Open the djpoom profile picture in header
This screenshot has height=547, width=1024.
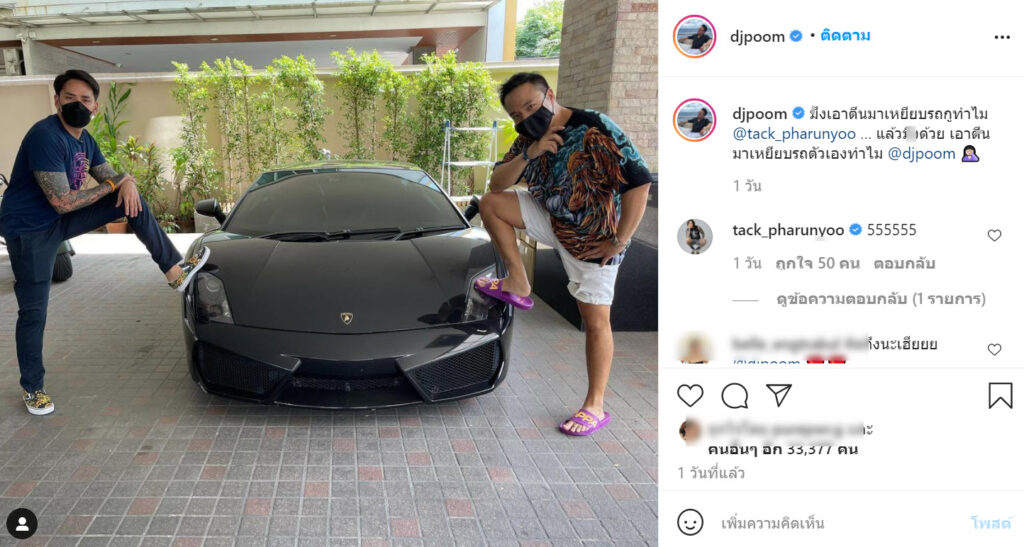694,37
